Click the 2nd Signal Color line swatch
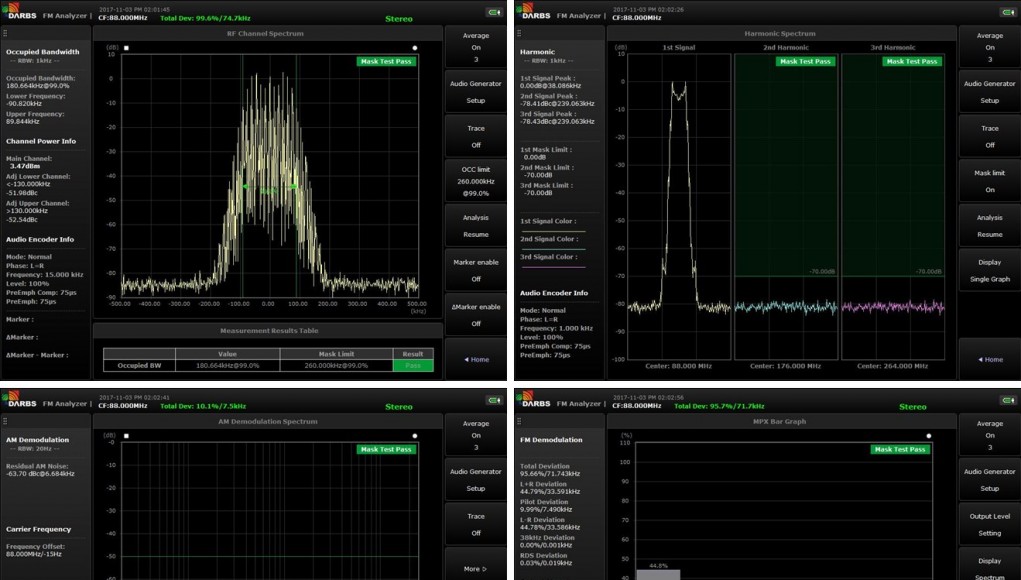The image size is (1021, 580). [x=553, y=248]
